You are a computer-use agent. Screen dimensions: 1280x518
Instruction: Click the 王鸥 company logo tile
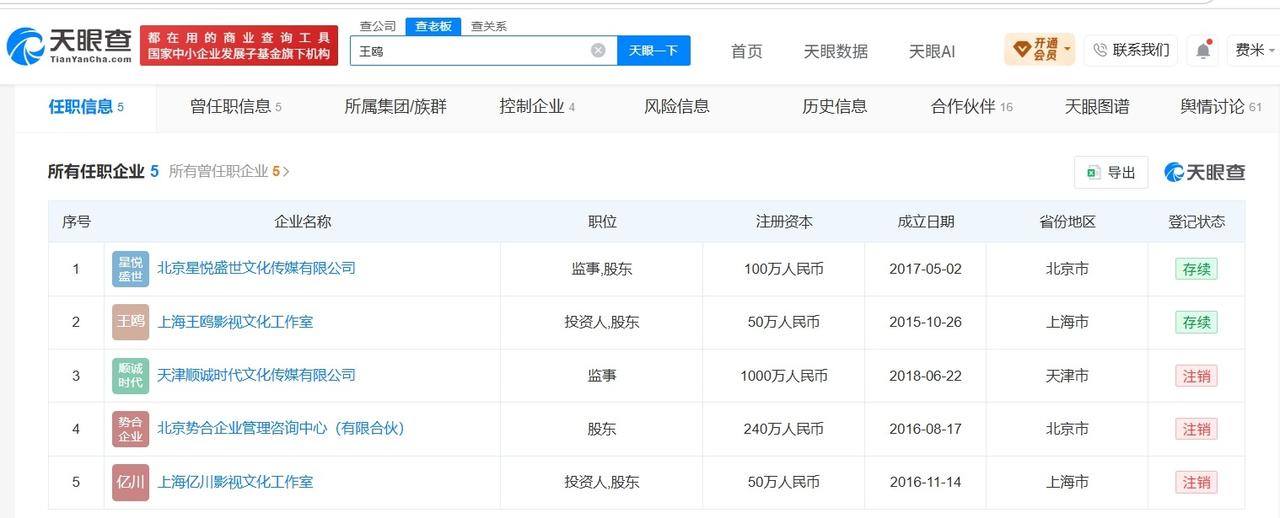pyautogui.click(x=131, y=322)
